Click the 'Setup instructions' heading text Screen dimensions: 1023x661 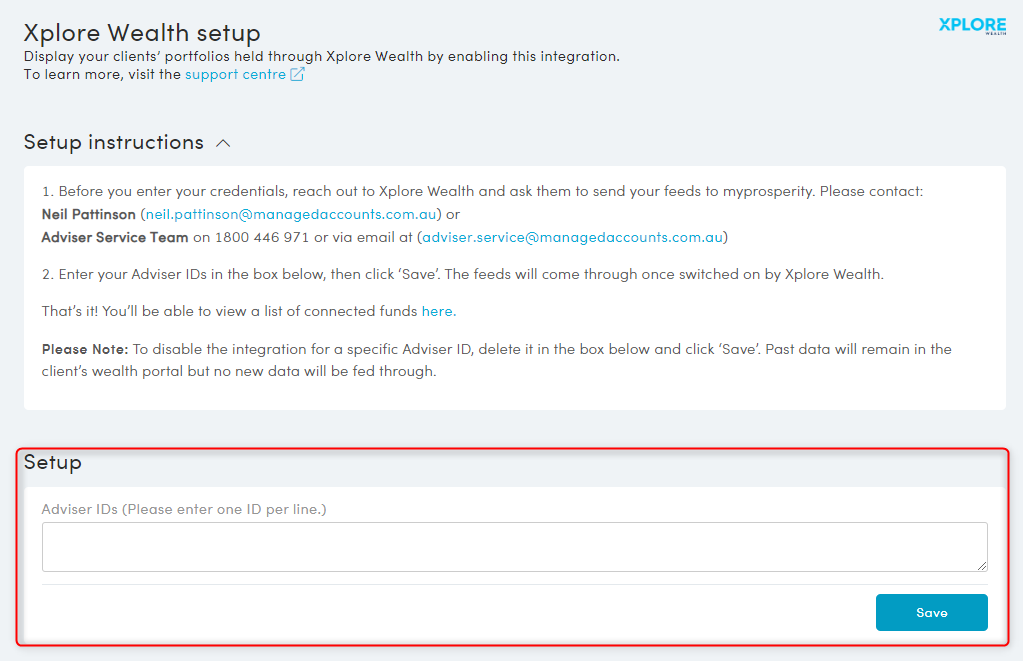click(114, 142)
